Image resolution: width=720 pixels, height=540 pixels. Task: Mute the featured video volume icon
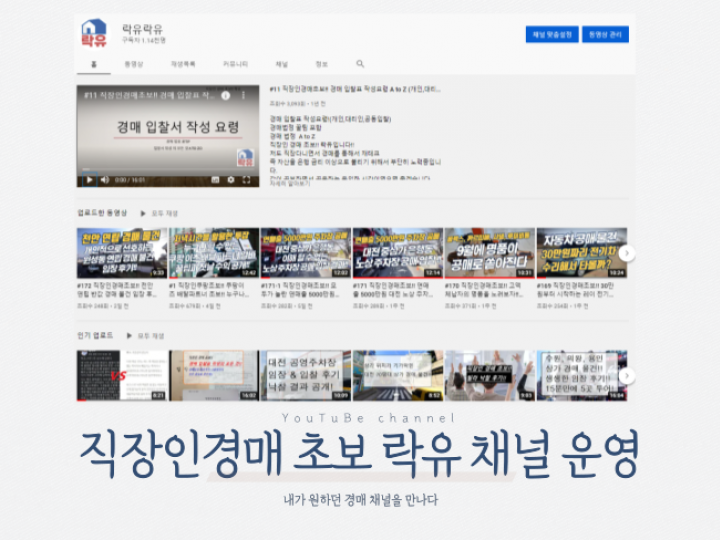(105, 180)
